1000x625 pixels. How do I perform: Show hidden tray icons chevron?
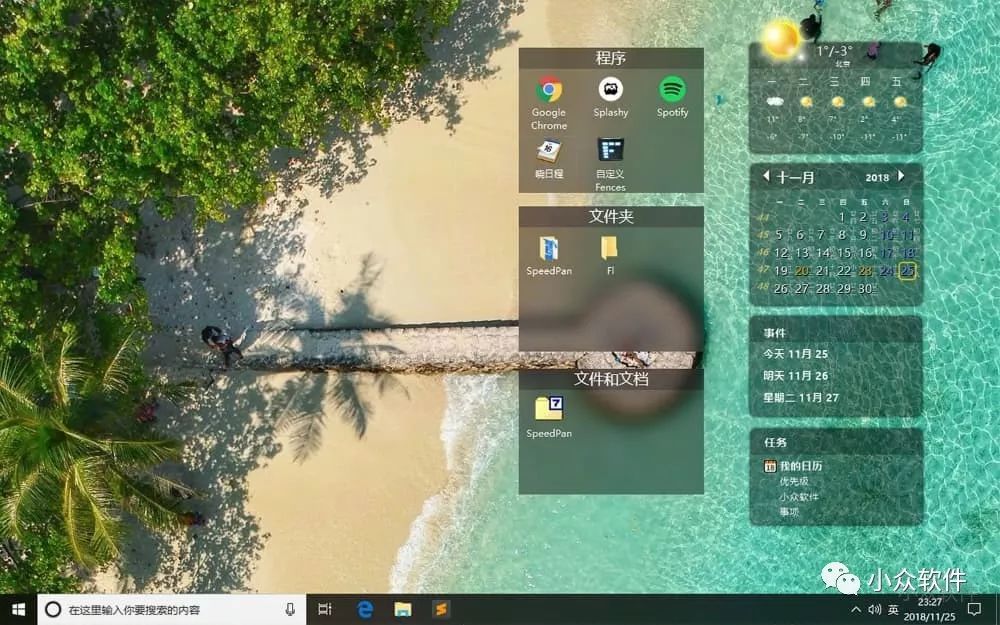856,610
